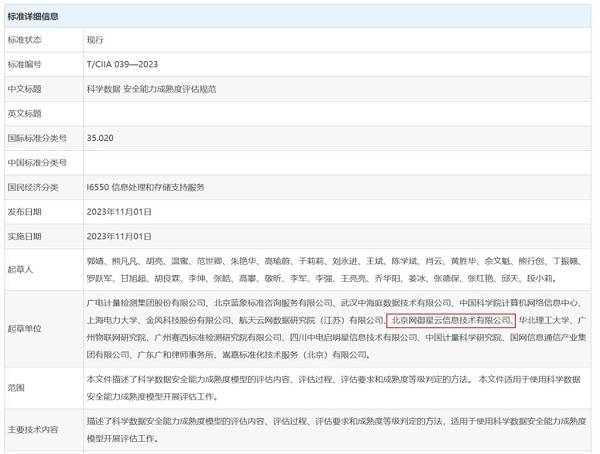Click the 发布日期 row label
600x454 pixels.
[x=27, y=212]
